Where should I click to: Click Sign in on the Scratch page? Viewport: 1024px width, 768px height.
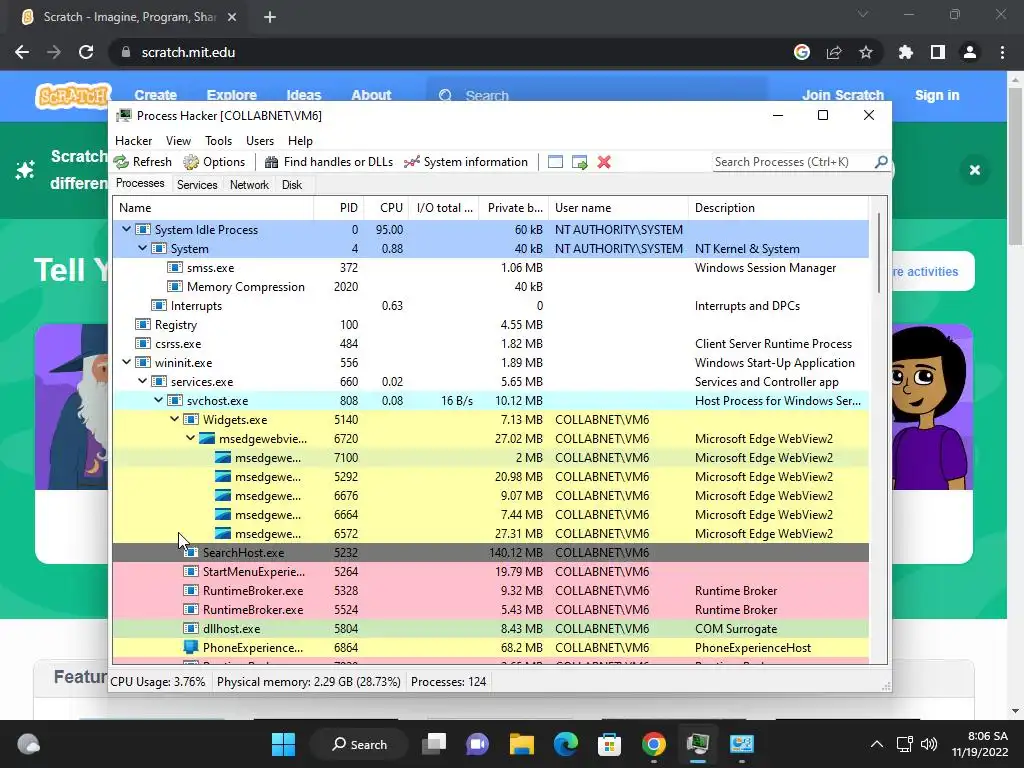click(x=937, y=95)
